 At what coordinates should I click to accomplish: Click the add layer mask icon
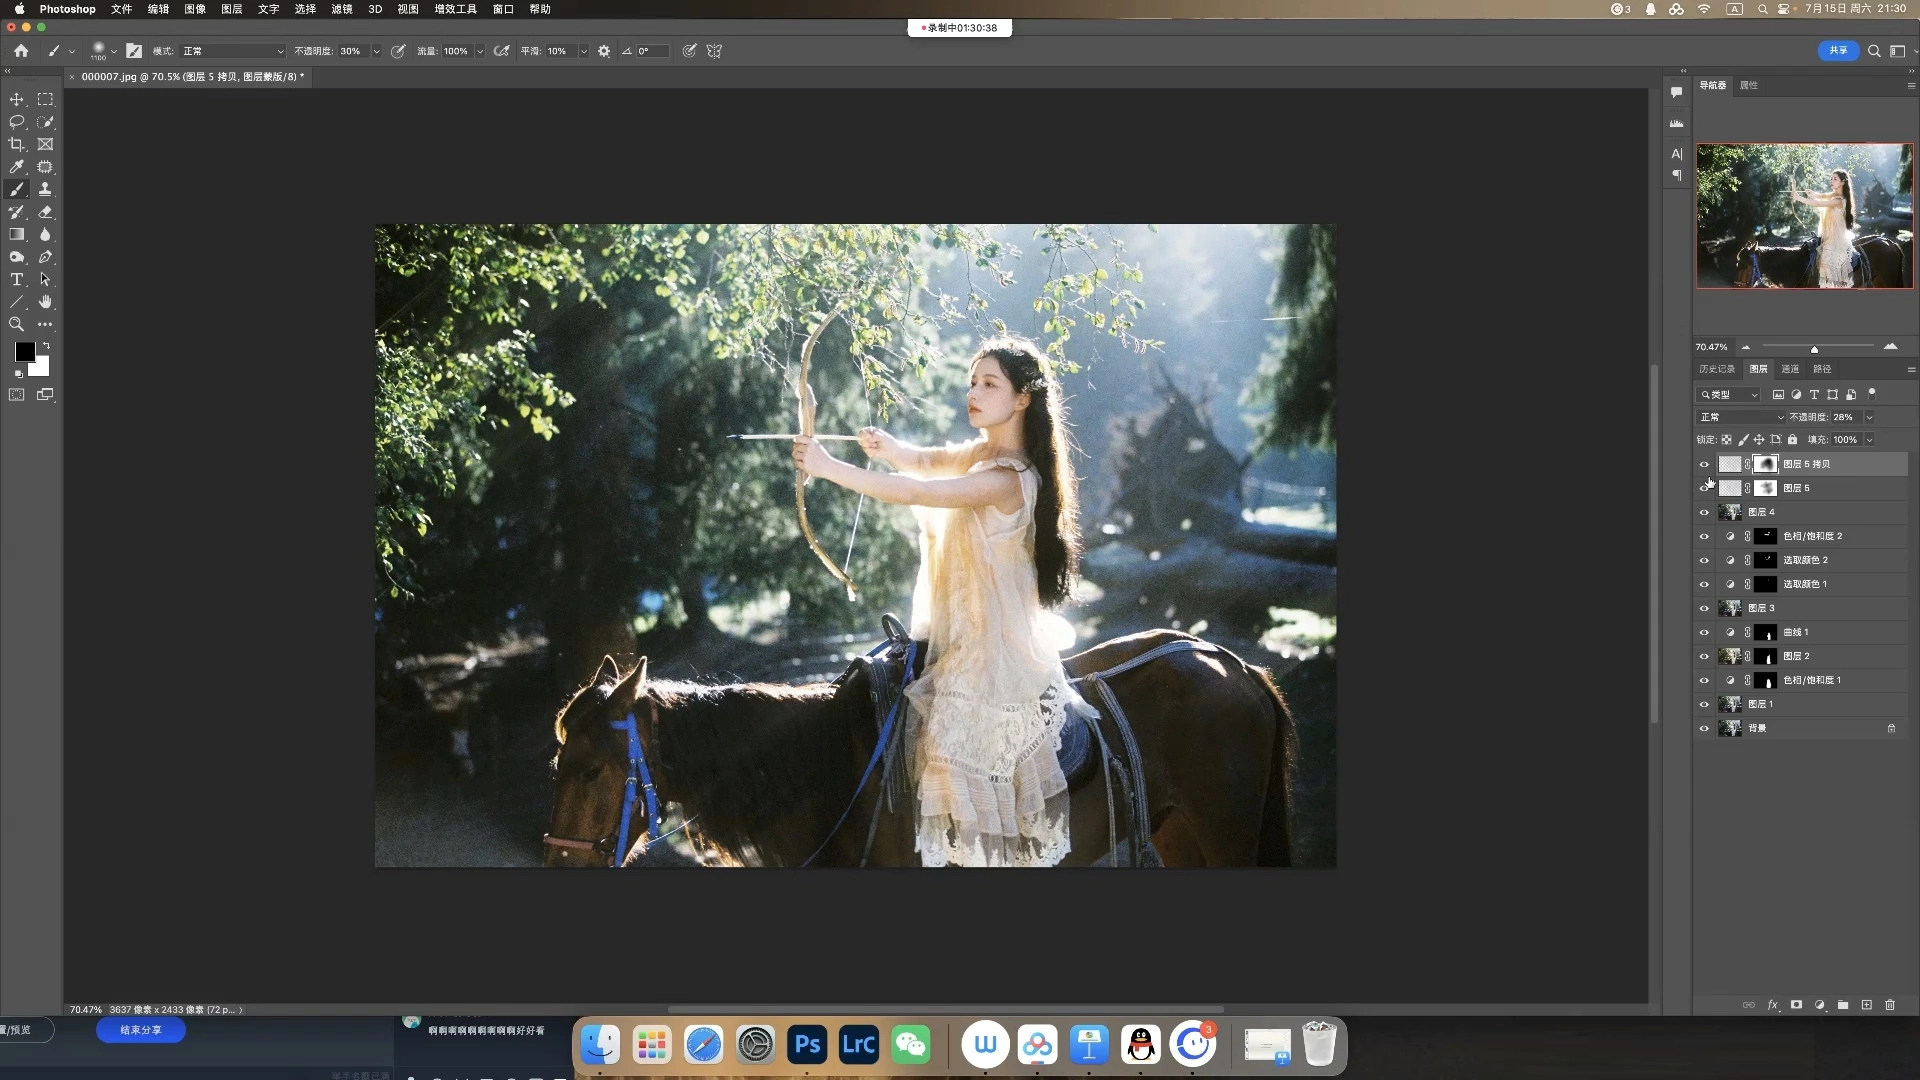pos(1796,1005)
